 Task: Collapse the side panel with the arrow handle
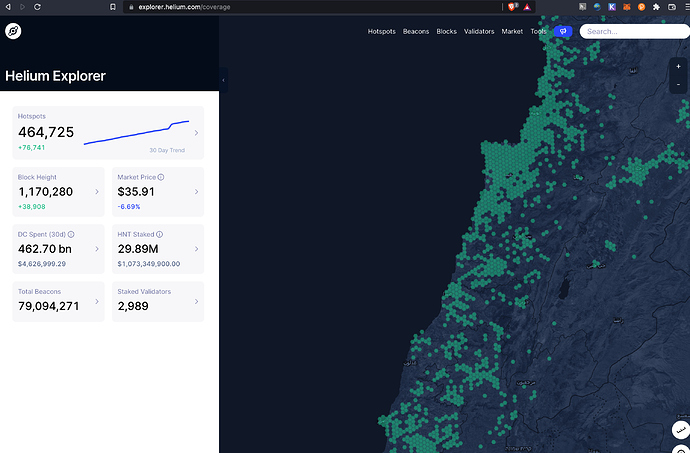tap(224, 80)
